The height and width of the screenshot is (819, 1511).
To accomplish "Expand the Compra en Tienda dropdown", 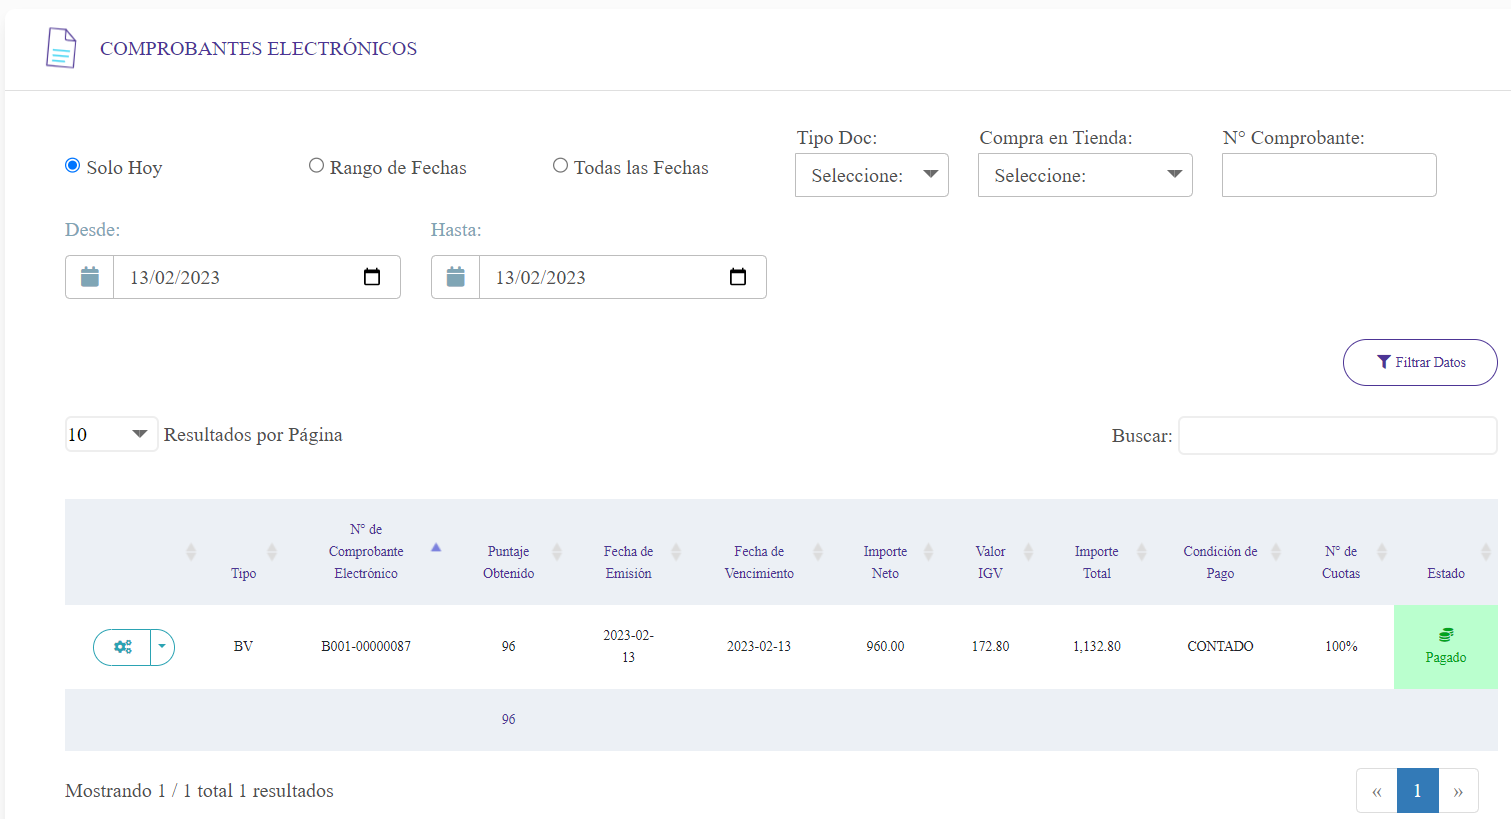I will [x=1084, y=175].
